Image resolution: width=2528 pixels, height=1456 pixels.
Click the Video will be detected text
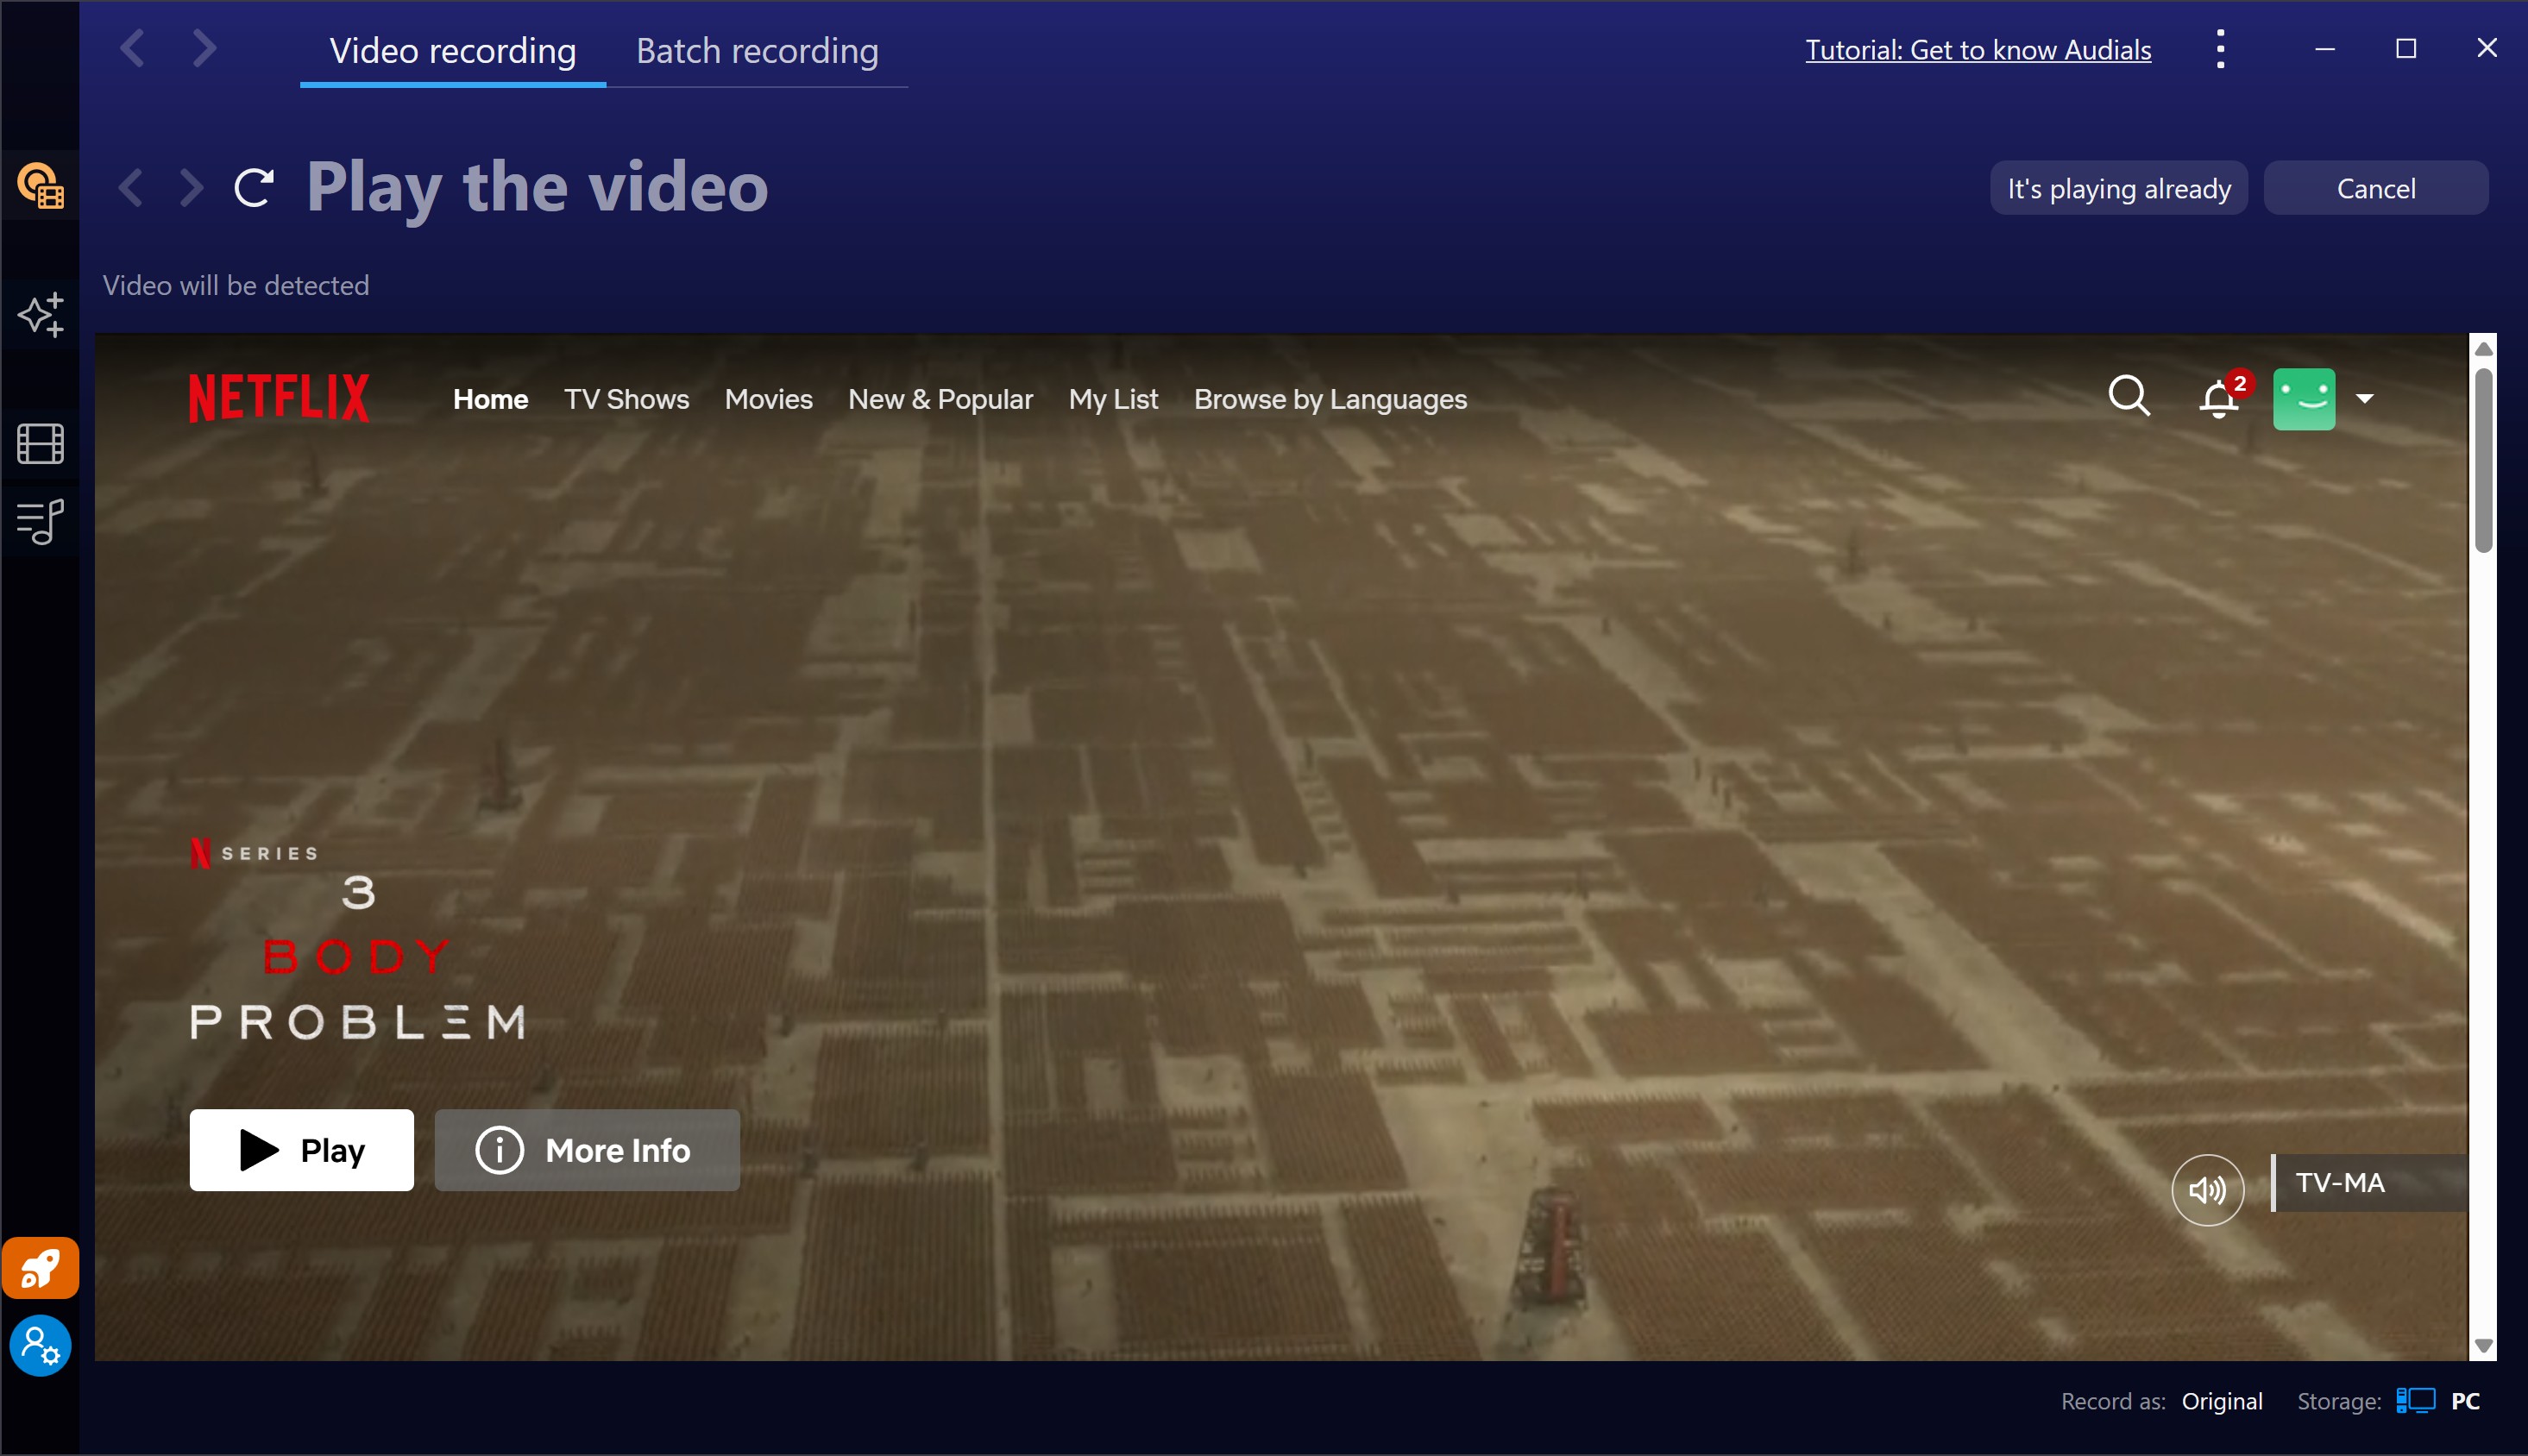[x=236, y=286]
